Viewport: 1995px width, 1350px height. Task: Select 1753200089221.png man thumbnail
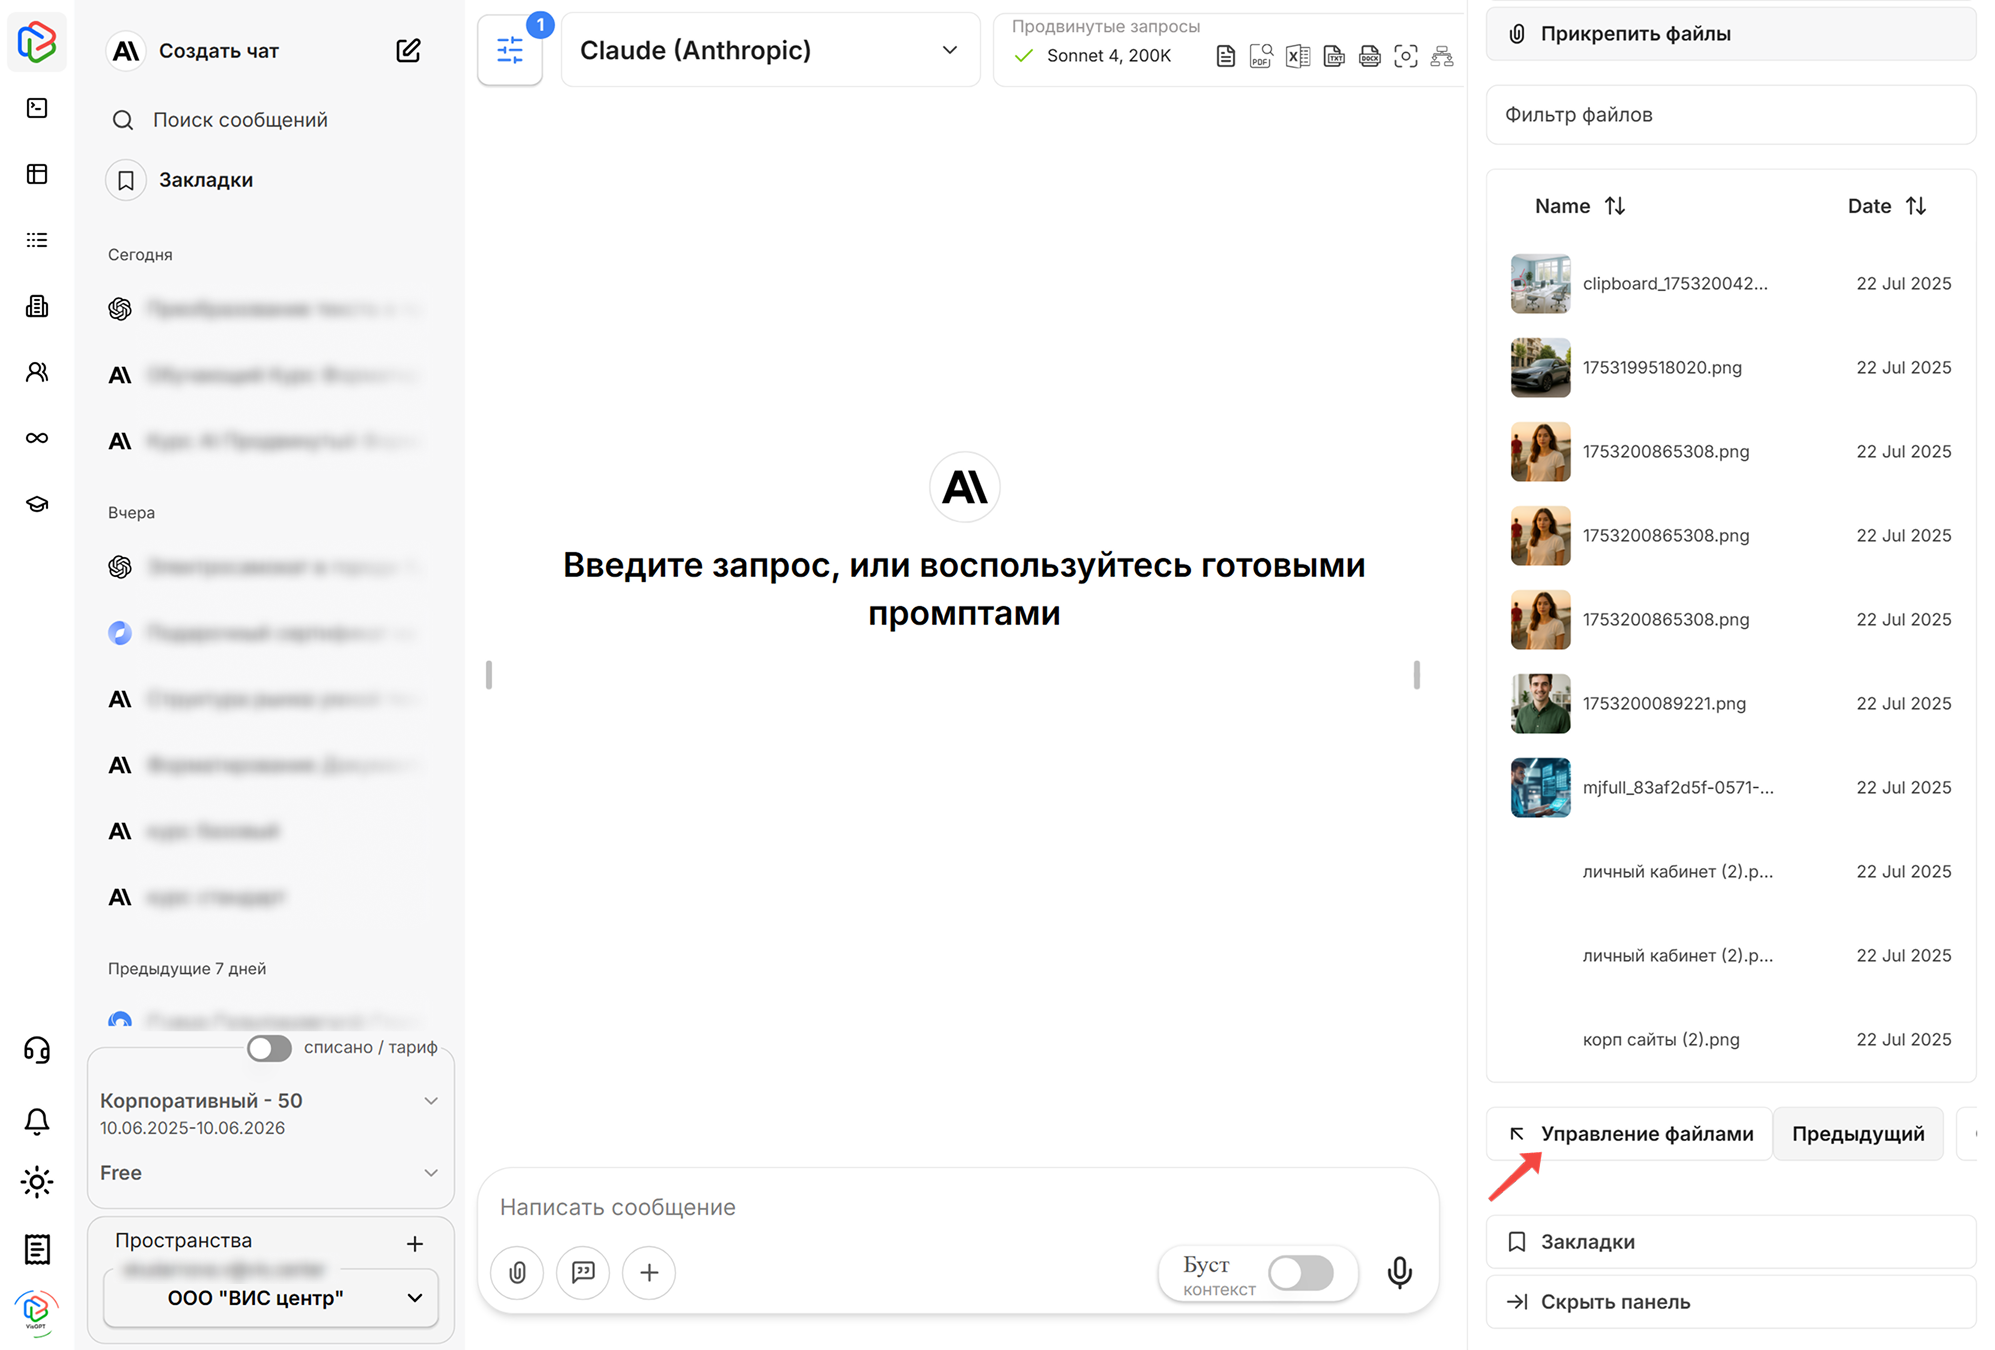1540,704
